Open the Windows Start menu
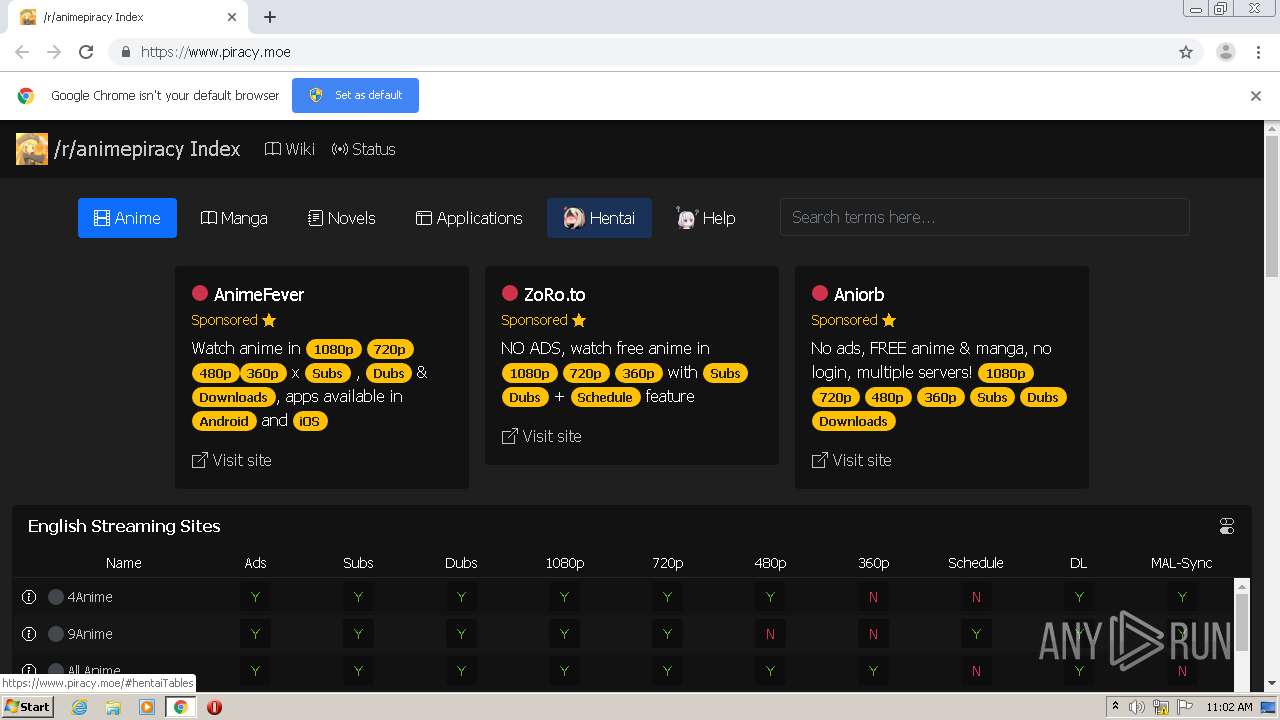 point(27,707)
